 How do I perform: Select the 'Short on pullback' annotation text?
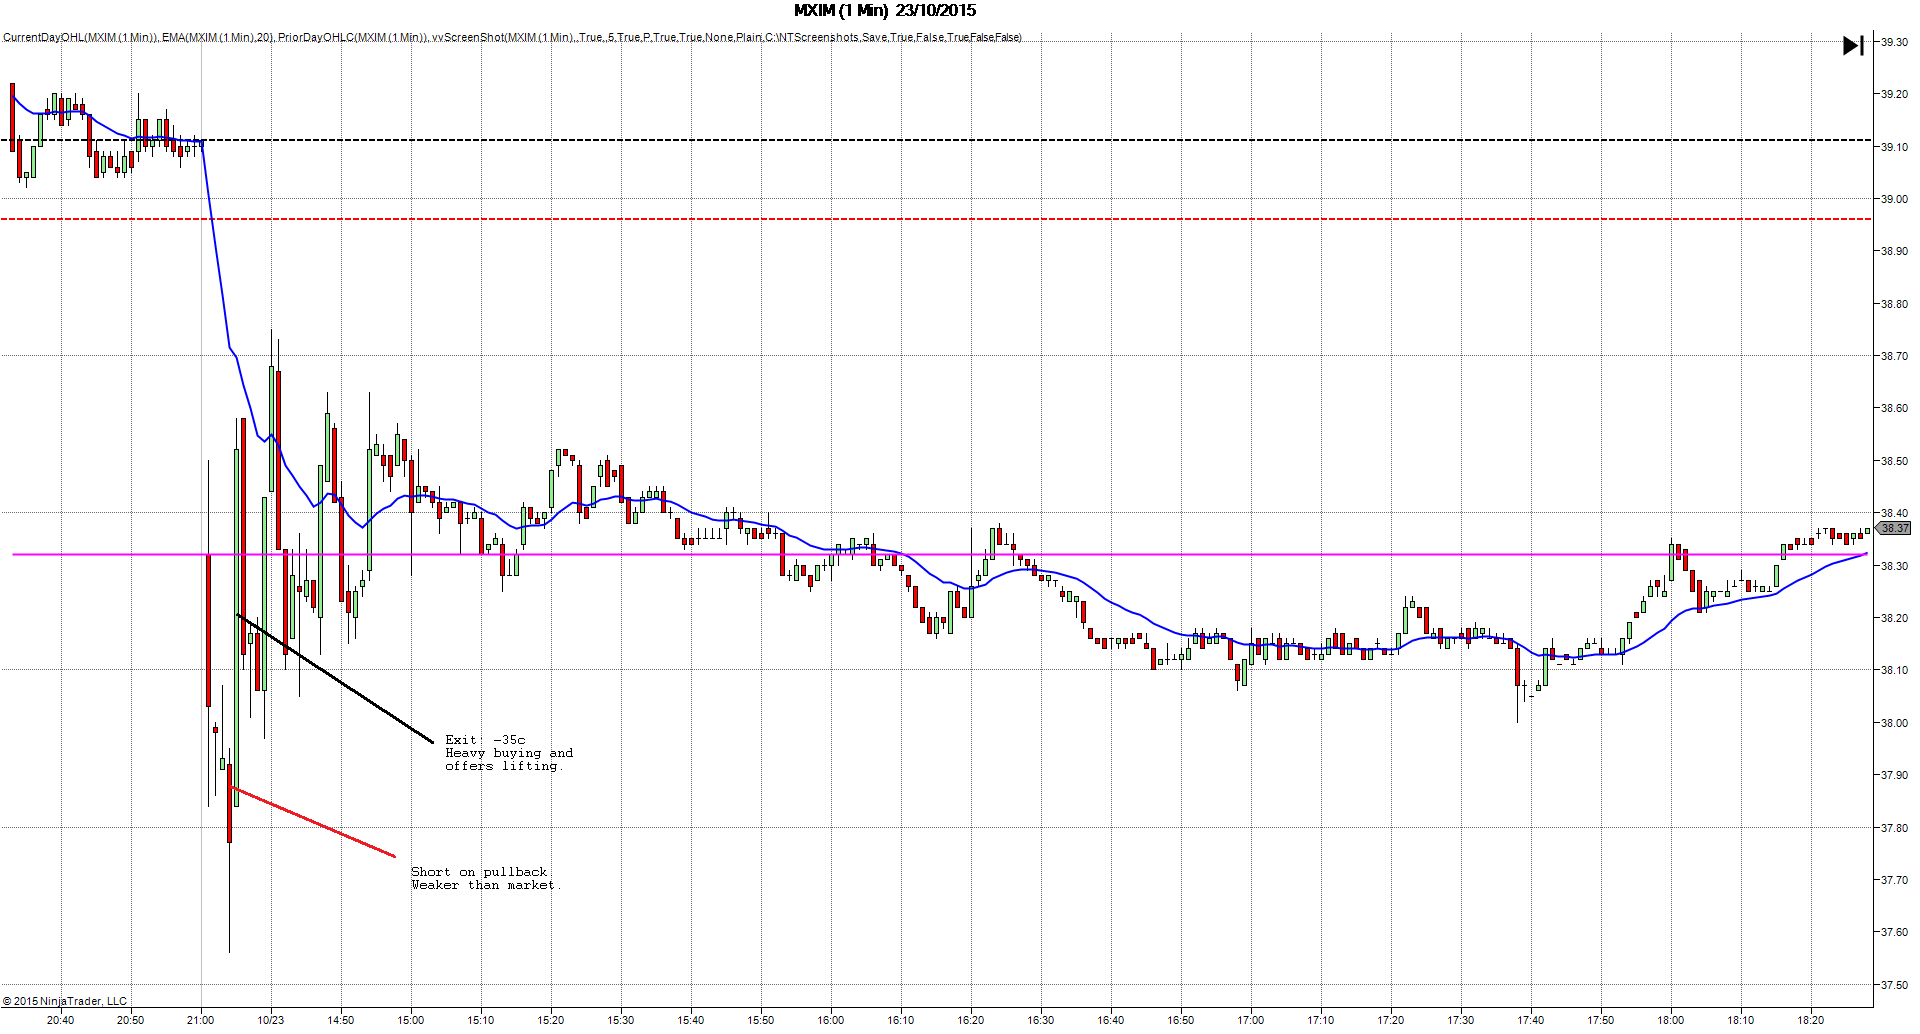(479, 872)
